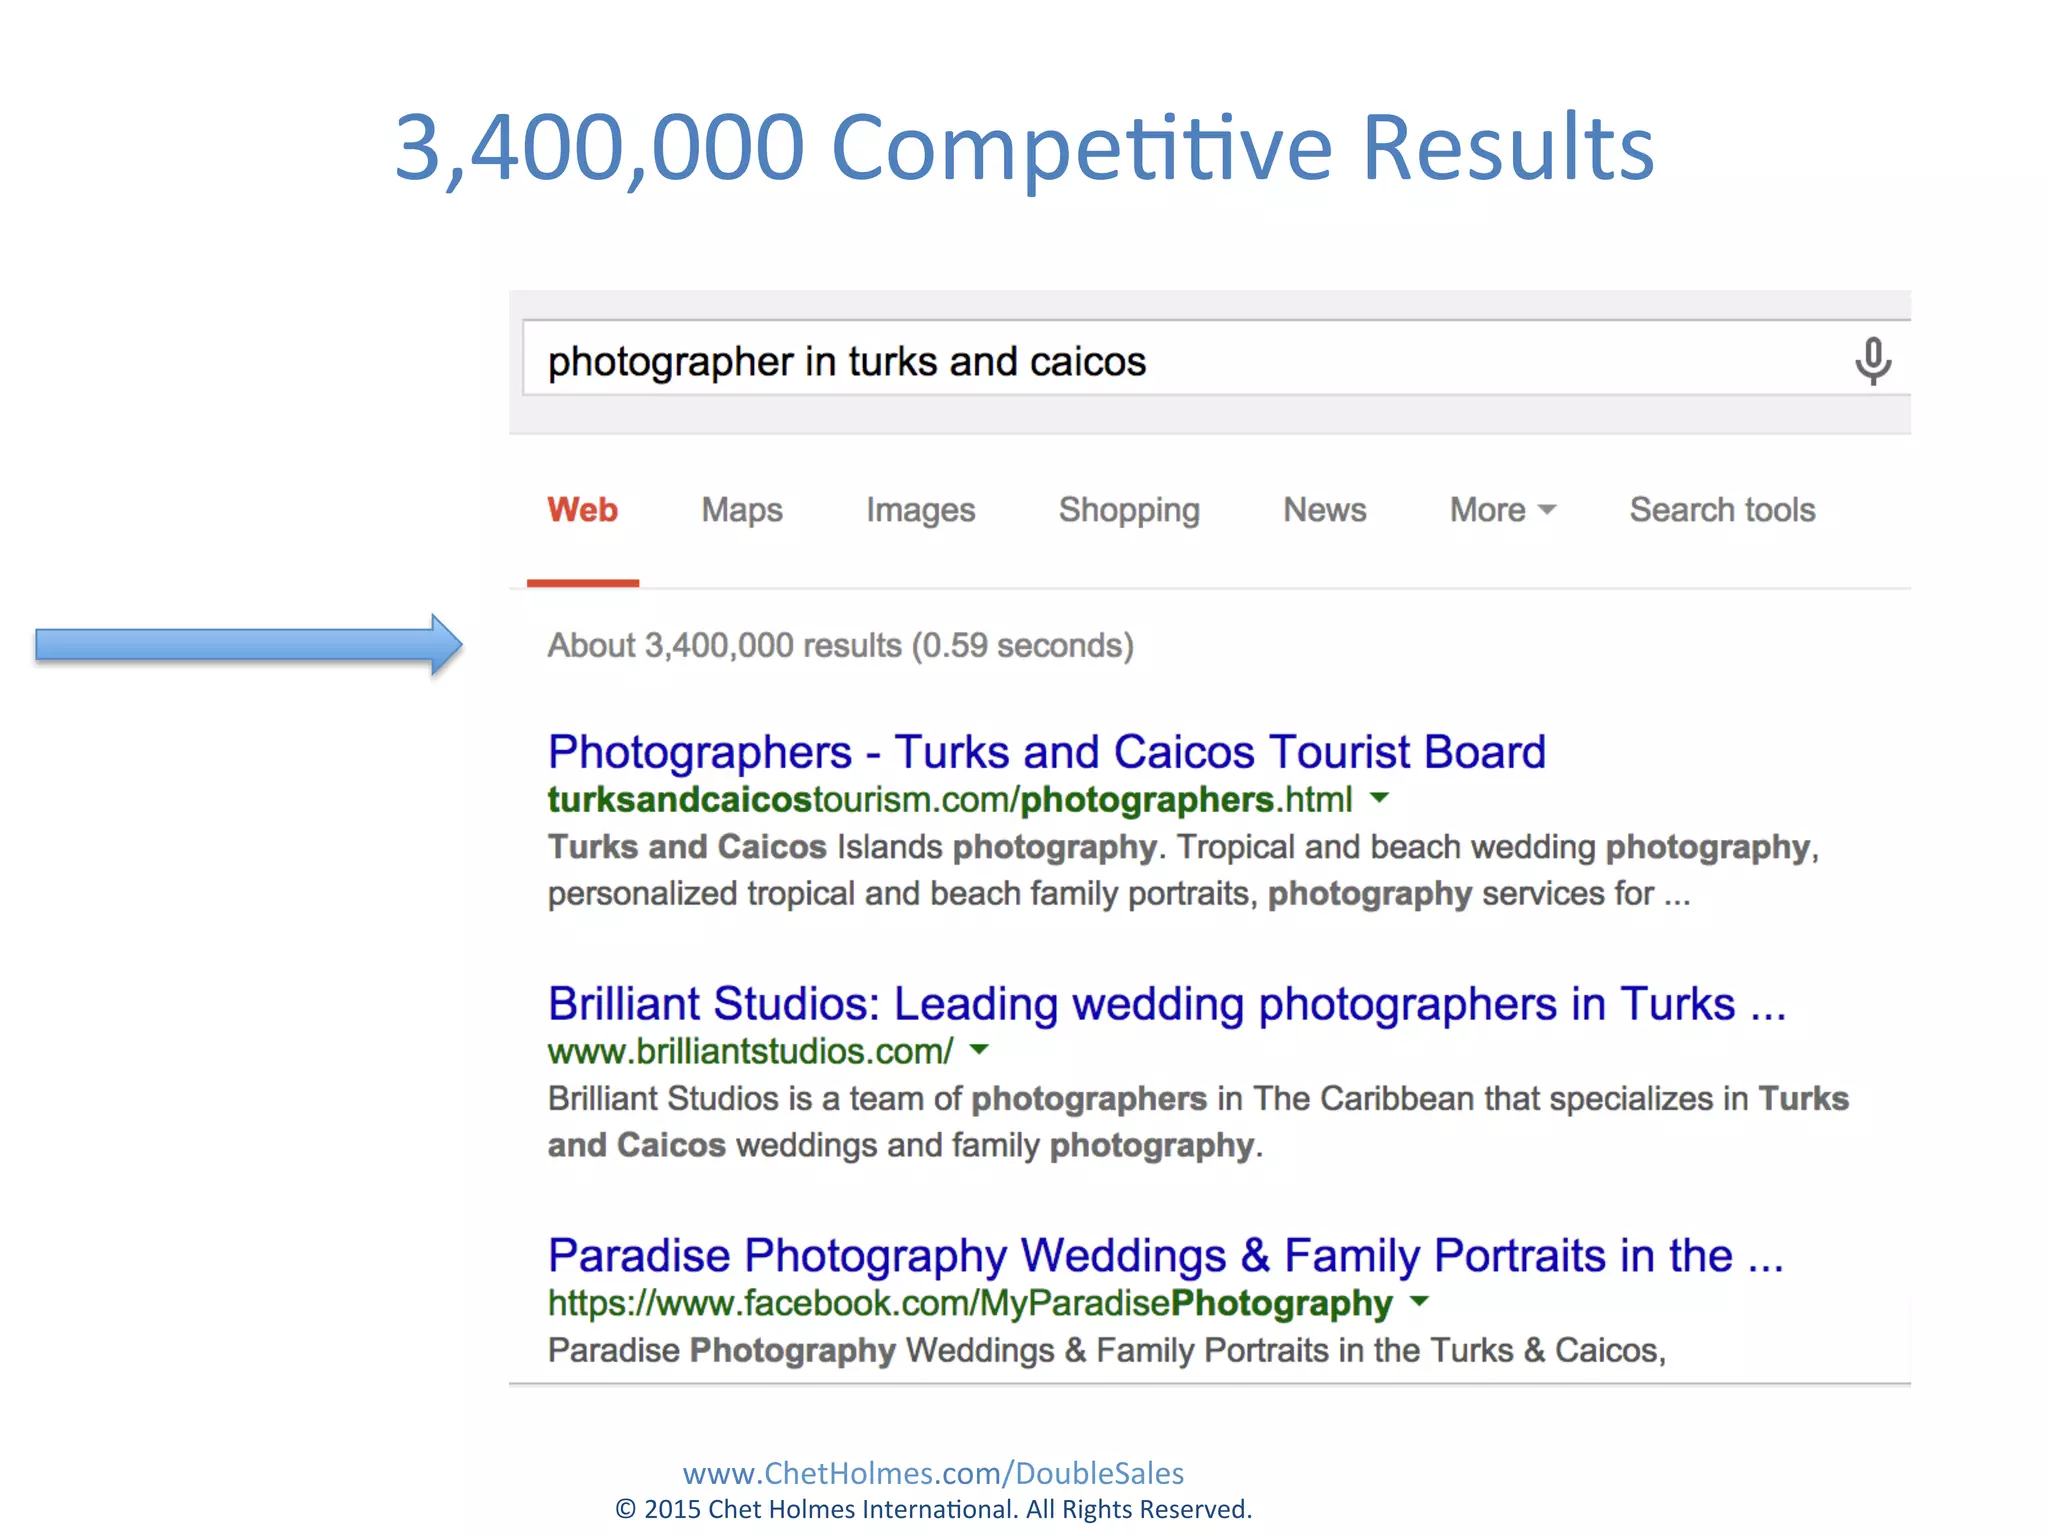Select the Web tab
Screen dimensions: 2048x1536
click(582, 510)
